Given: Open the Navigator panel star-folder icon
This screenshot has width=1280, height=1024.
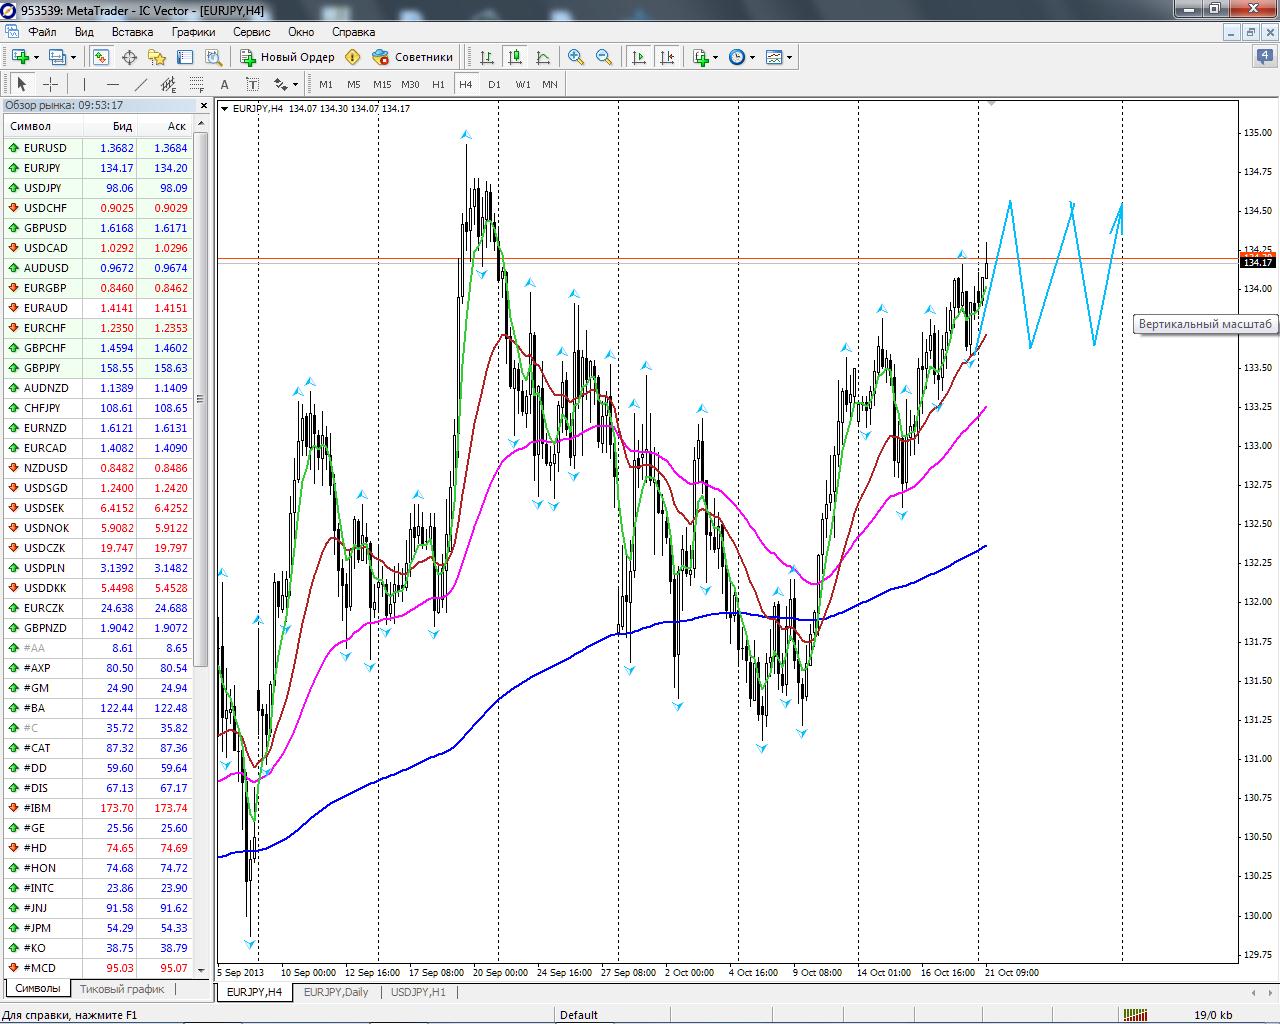Looking at the screenshot, I should tap(157, 57).
